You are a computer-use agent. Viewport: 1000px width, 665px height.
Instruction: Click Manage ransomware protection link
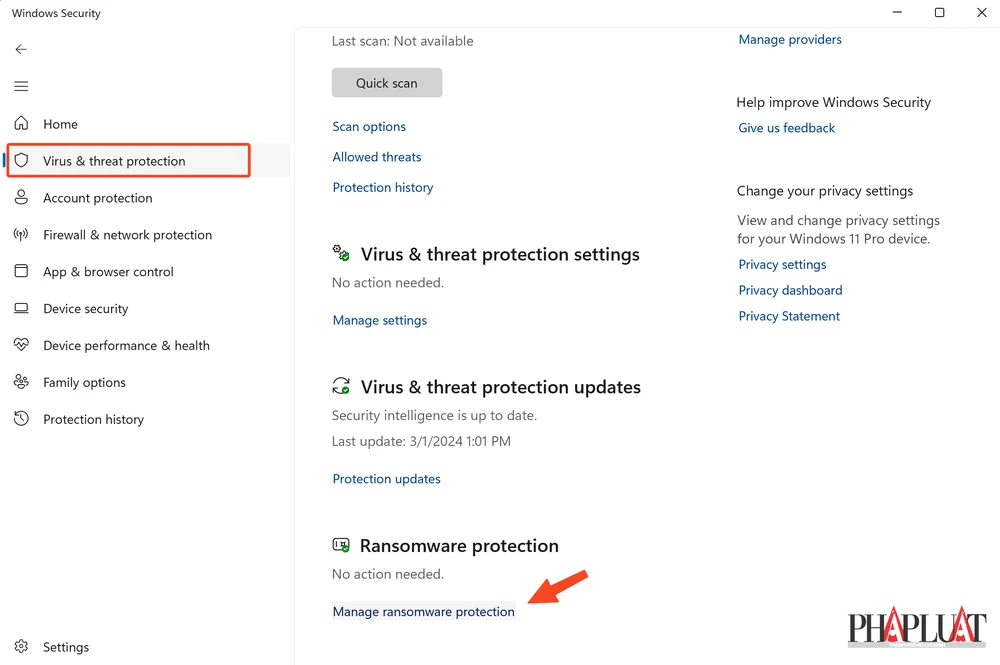pyautogui.click(x=423, y=612)
